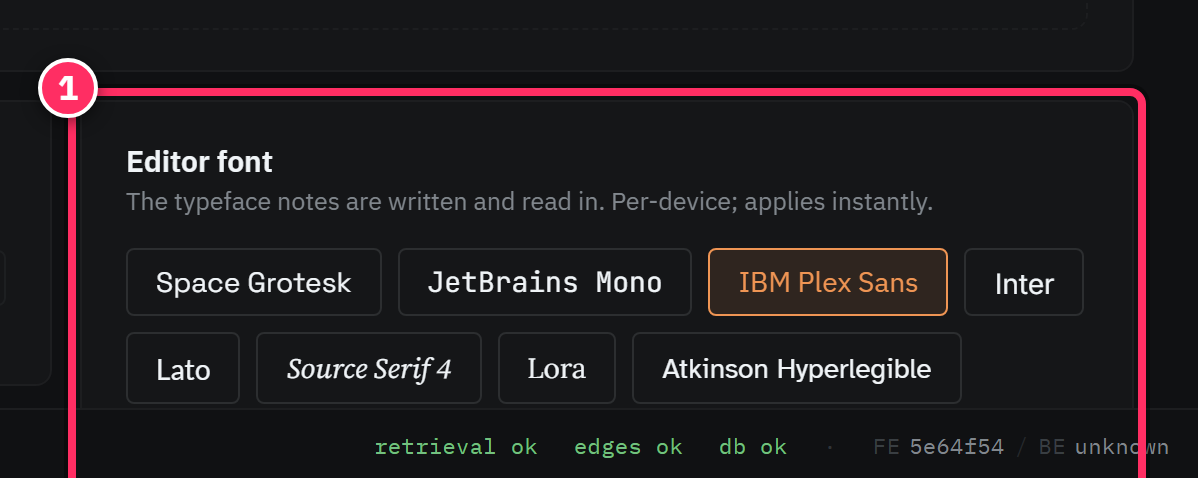Screen dimensions: 1198x478
Task: Select the highlighted IBM Plex Sans font
Action: 828,282
